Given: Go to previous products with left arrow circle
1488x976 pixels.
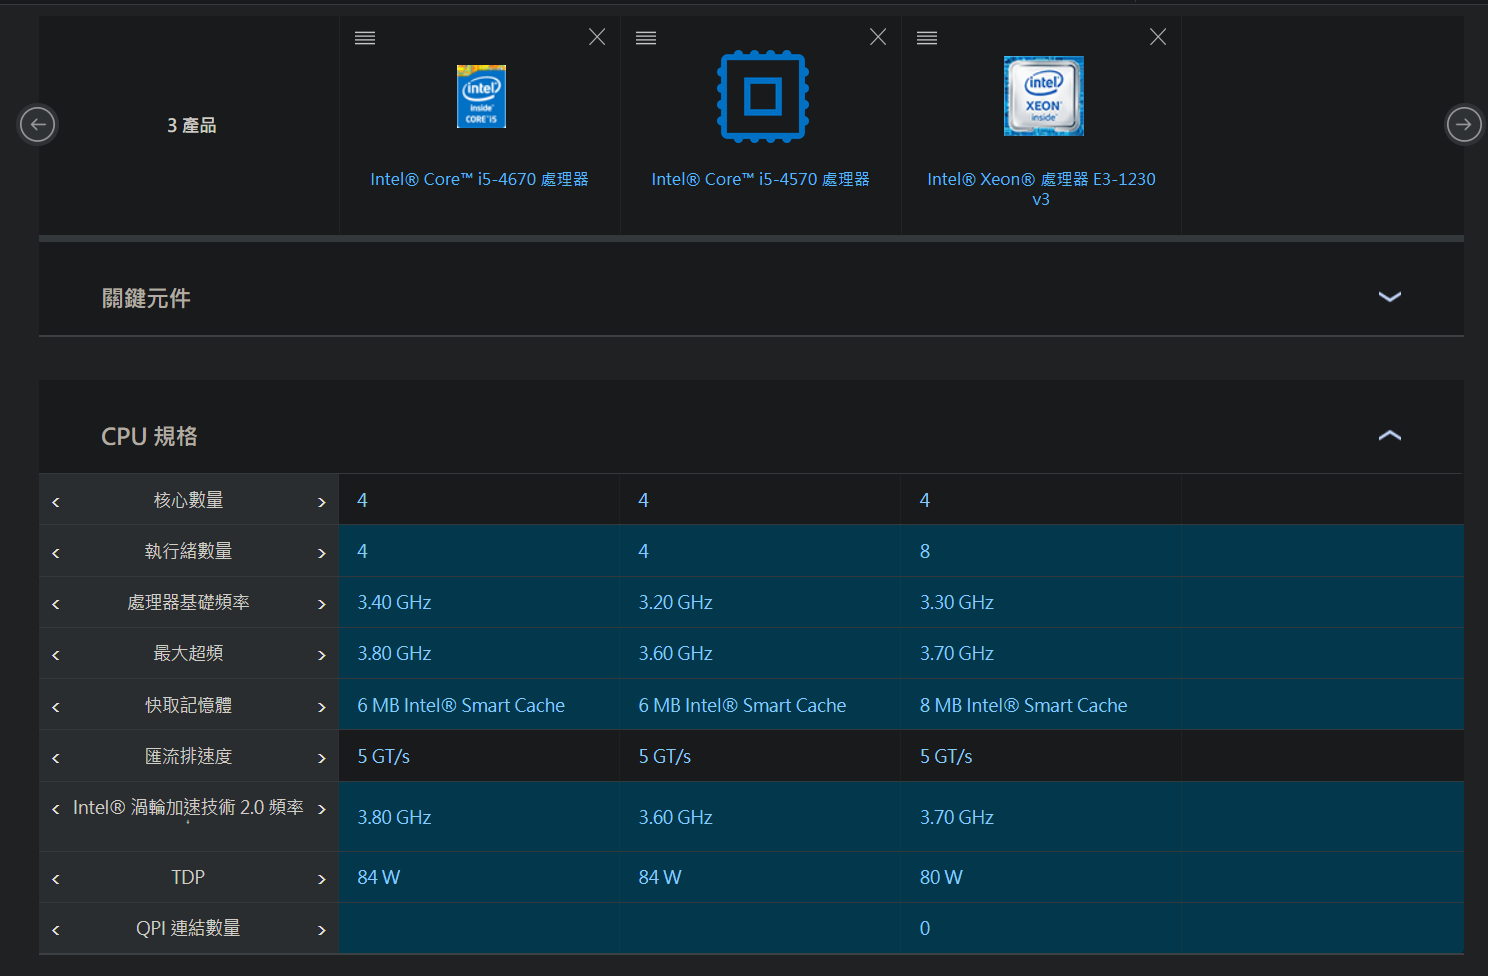Looking at the screenshot, I should pyautogui.click(x=38, y=125).
